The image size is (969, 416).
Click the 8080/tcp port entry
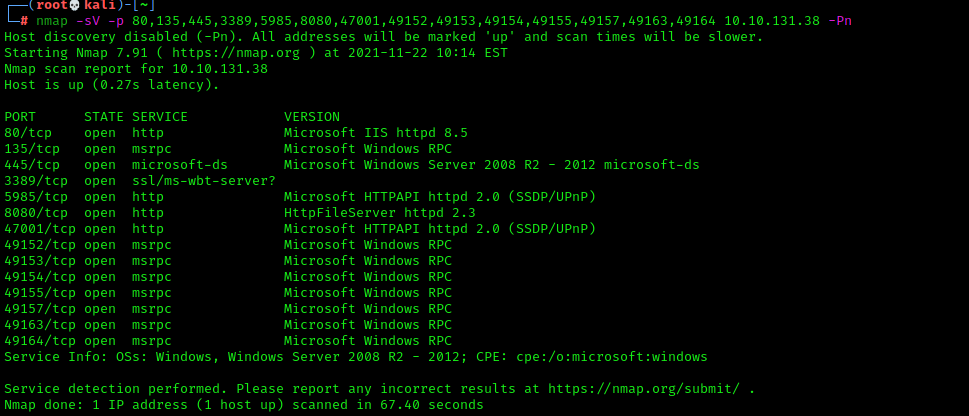(x=36, y=213)
